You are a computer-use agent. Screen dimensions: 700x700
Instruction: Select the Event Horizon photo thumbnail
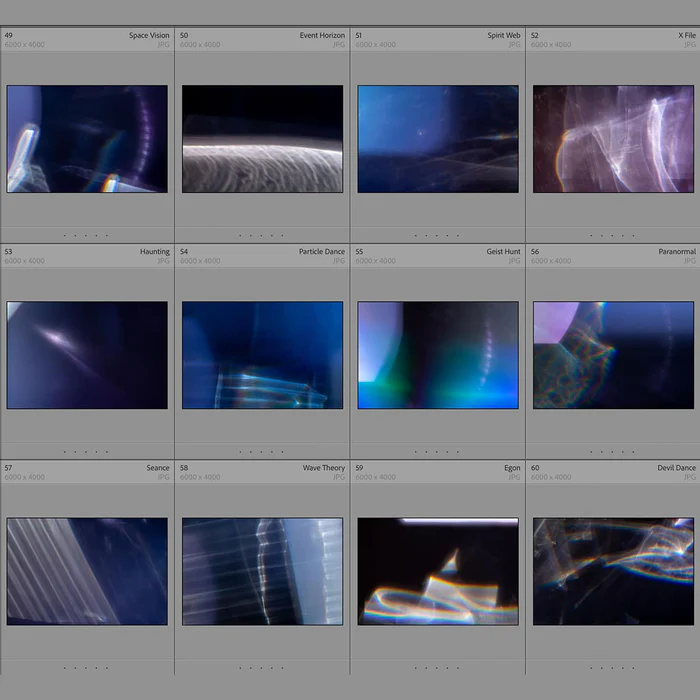pos(262,139)
